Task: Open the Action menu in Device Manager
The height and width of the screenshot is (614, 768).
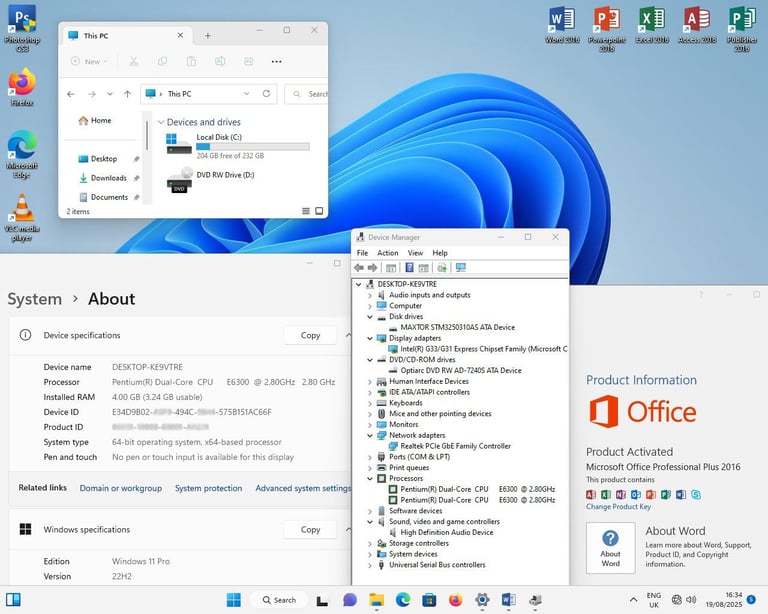Action: (x=387, y=253)
